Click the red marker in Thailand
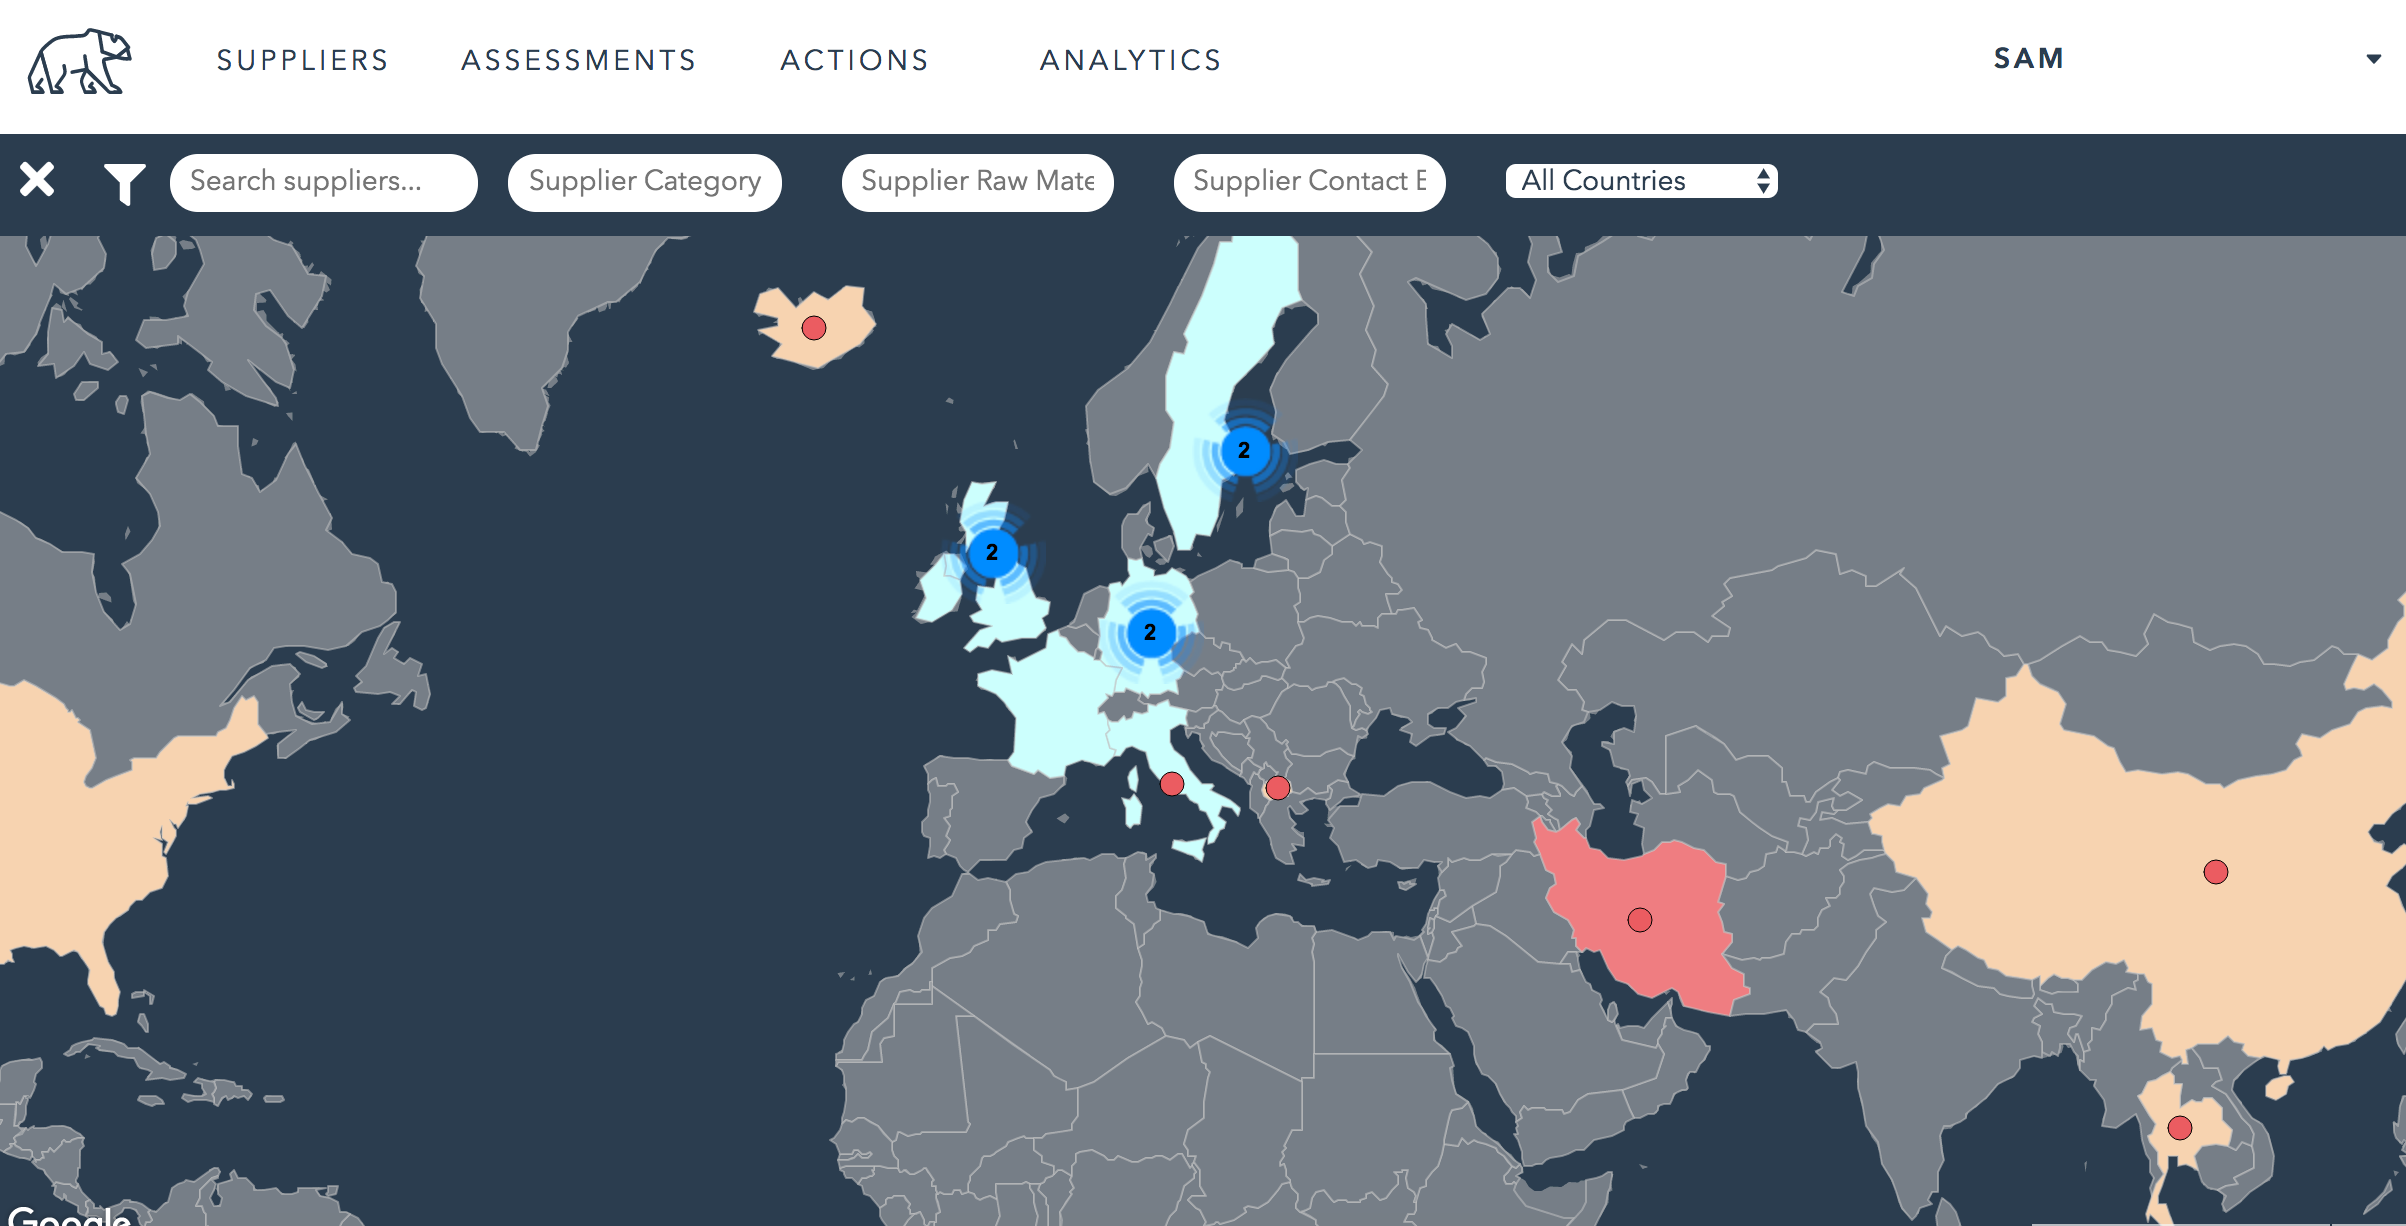 [2180, 1128]
